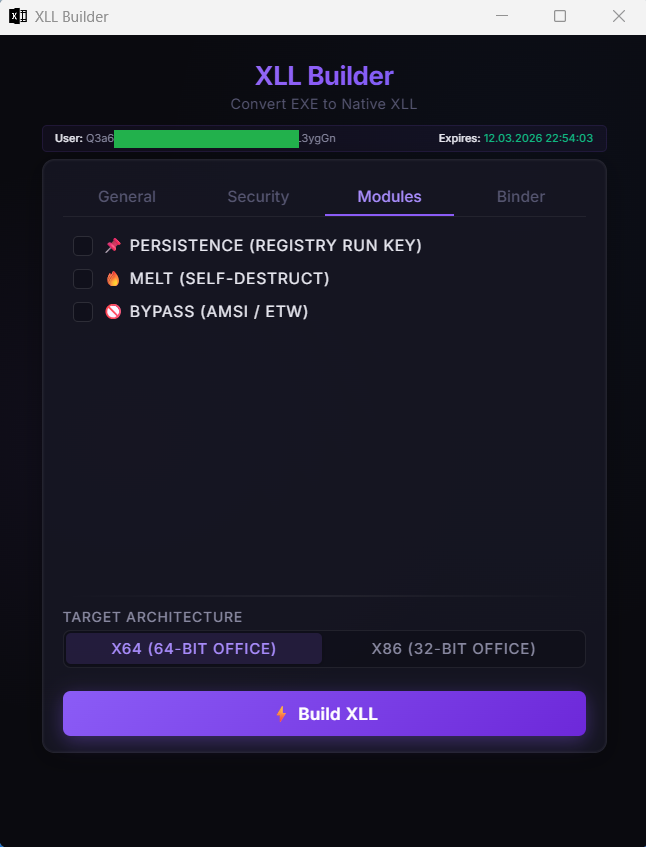Close the XLL Builder window
The image size is (646, 847).
(x=618, y=16)
